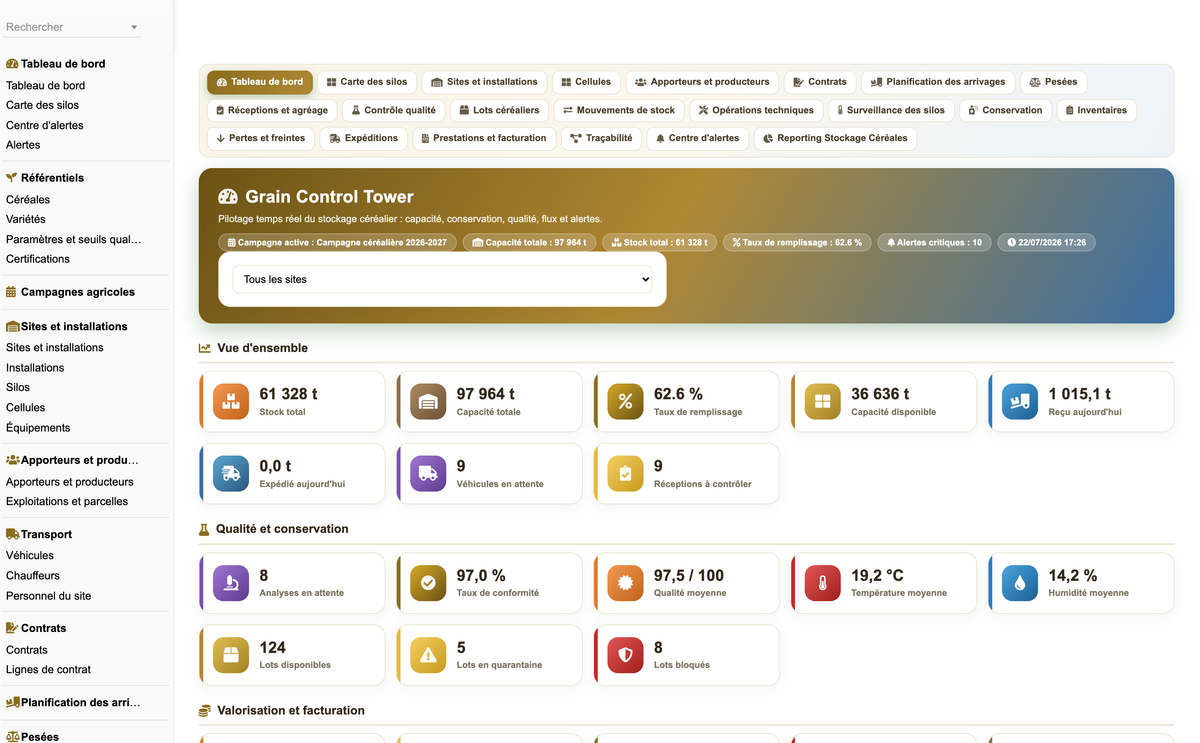Open the Inventaires tab
This screenshot has height=743, width=1200.
[1097, 110]
